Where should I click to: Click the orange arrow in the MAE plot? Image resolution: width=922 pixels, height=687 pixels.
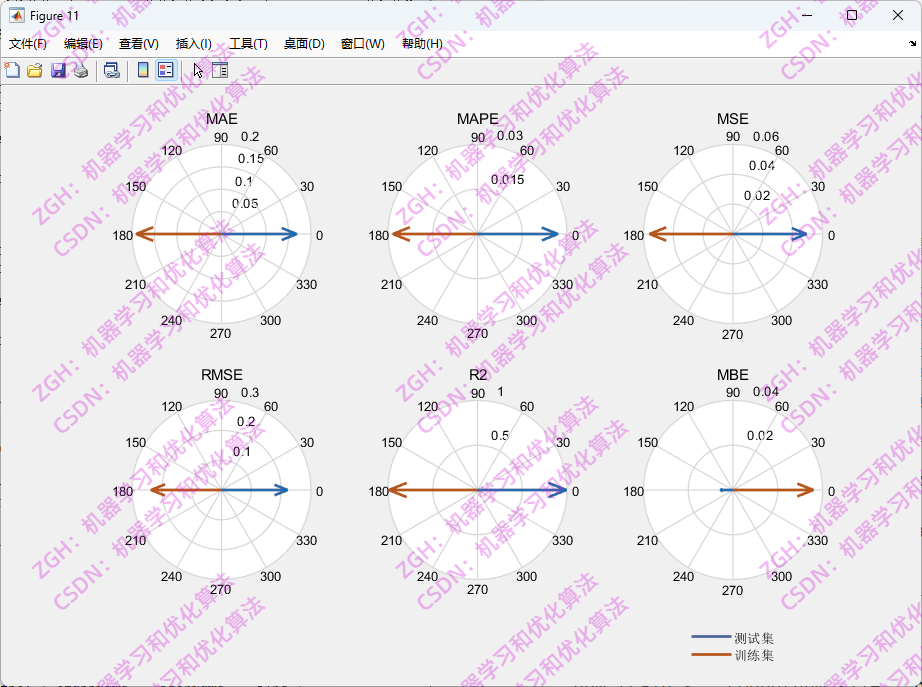178,234
